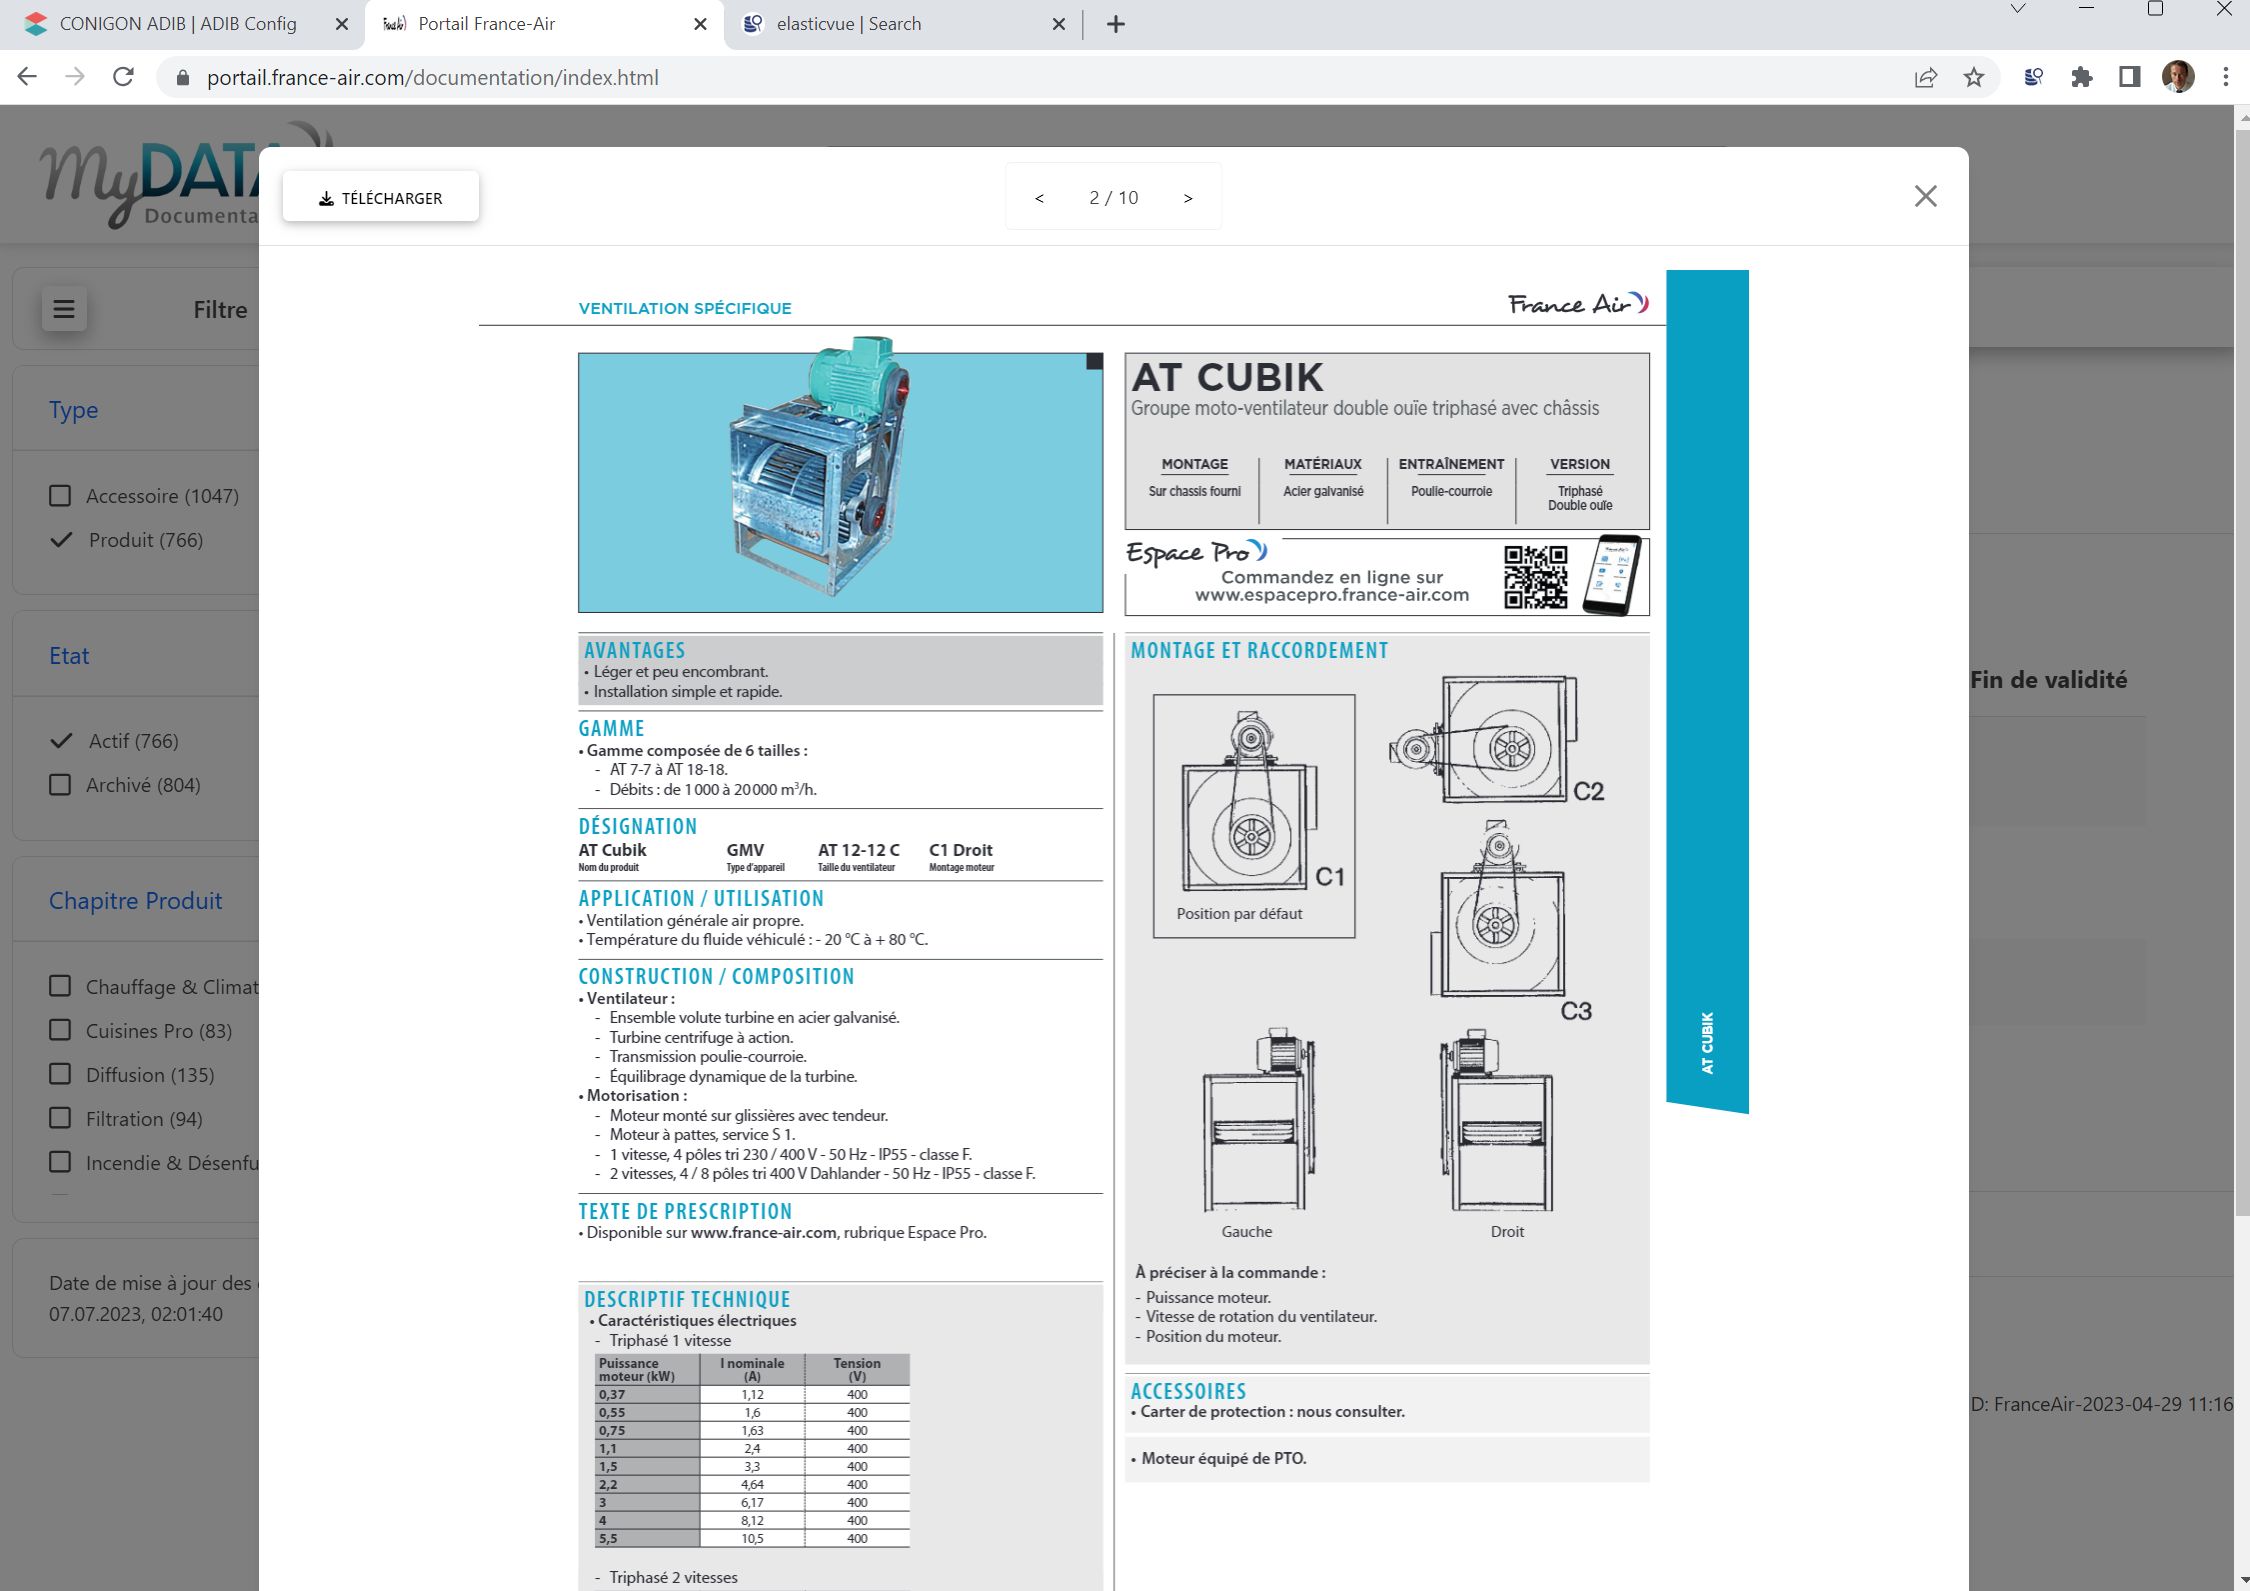
Task: Click the Etat filter heading
Action: point(69,656)
